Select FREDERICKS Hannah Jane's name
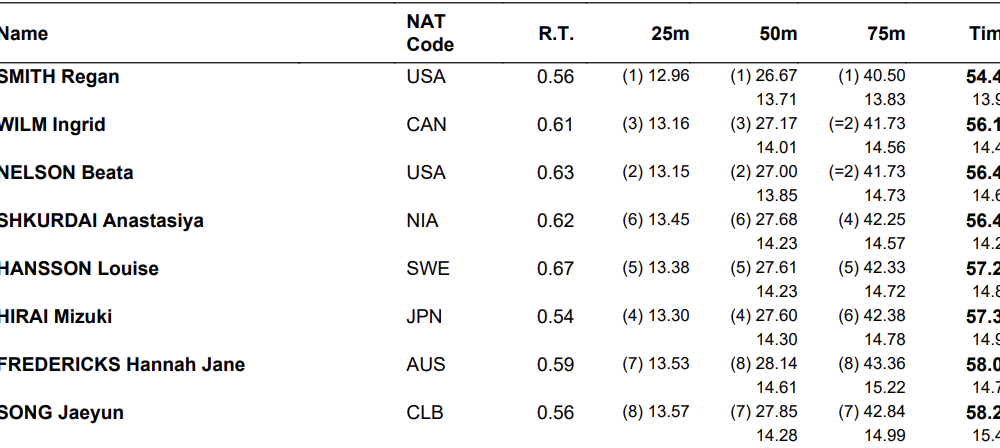Screen dimensions: 1000x448 point(122,365)
